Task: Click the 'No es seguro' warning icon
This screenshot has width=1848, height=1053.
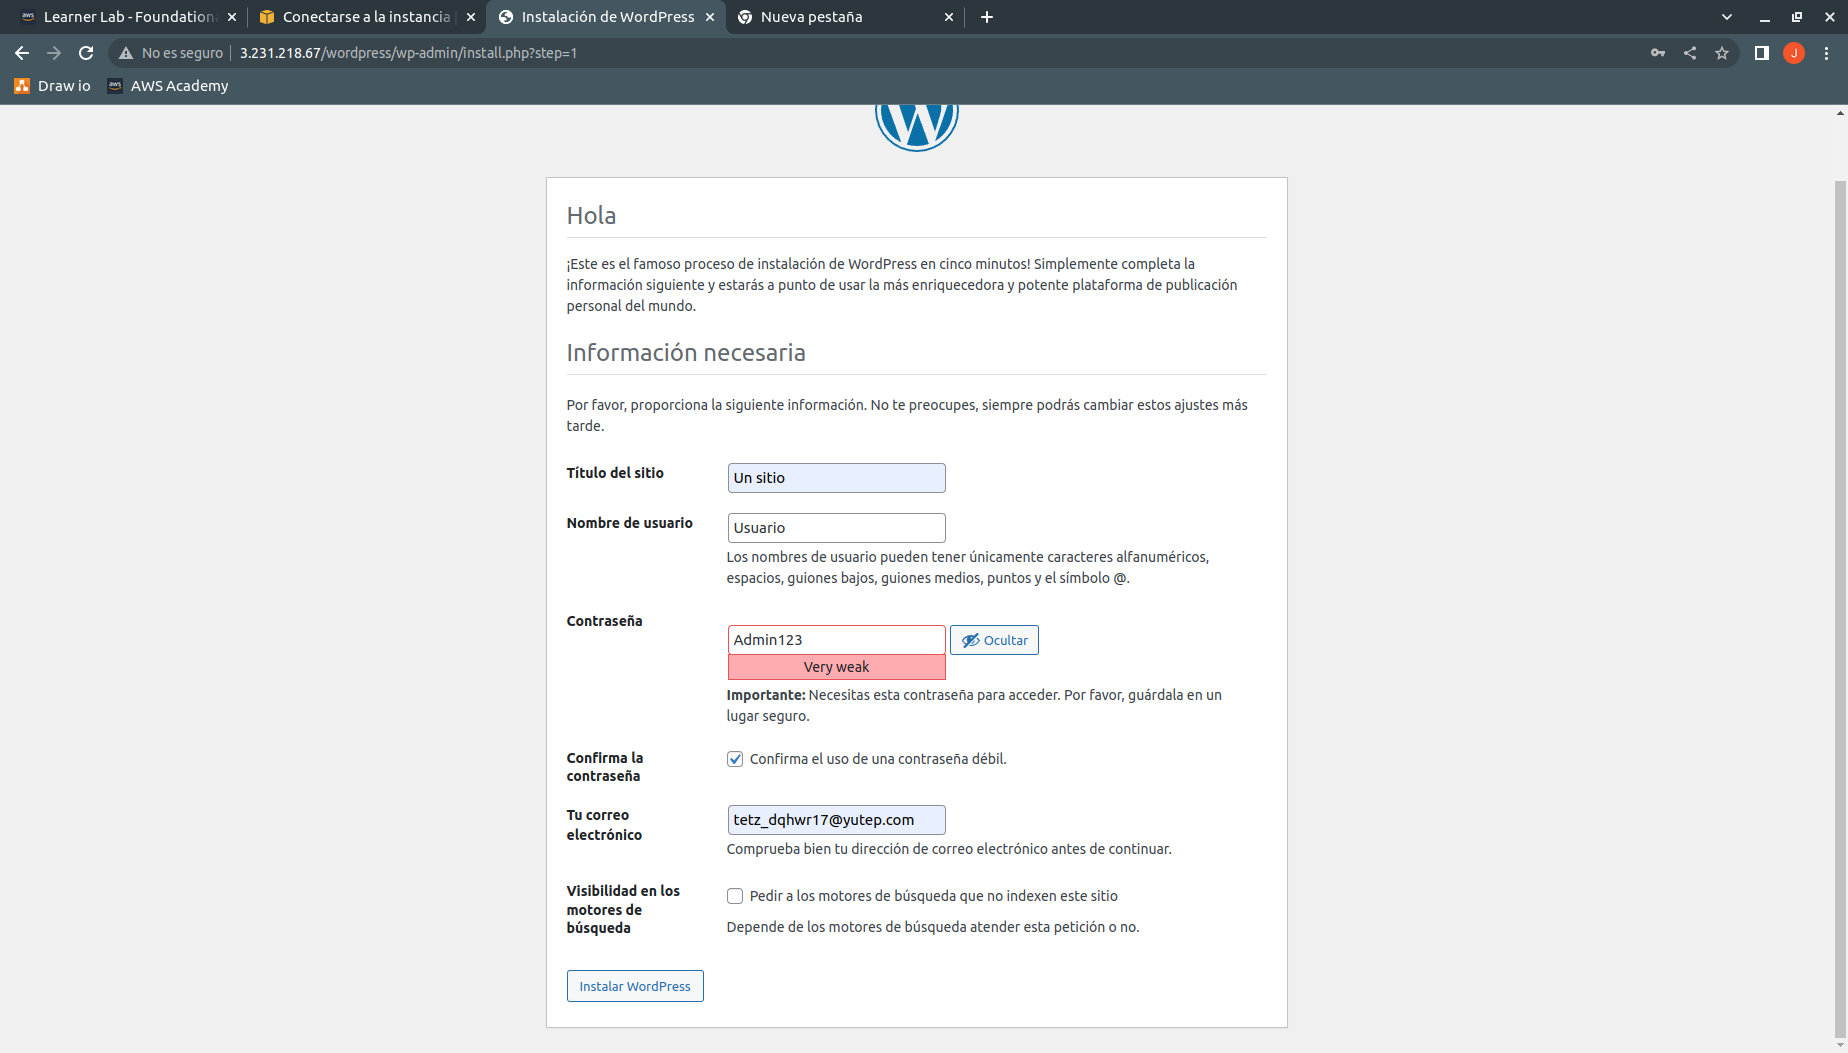Action: [x=126, y=53]
